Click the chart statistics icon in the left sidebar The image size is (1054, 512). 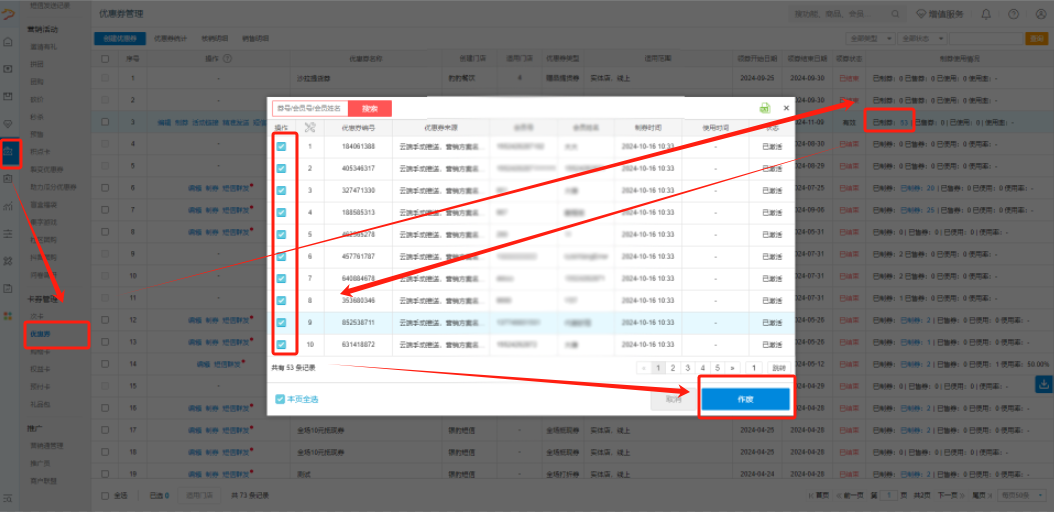[x=8, y=207]
